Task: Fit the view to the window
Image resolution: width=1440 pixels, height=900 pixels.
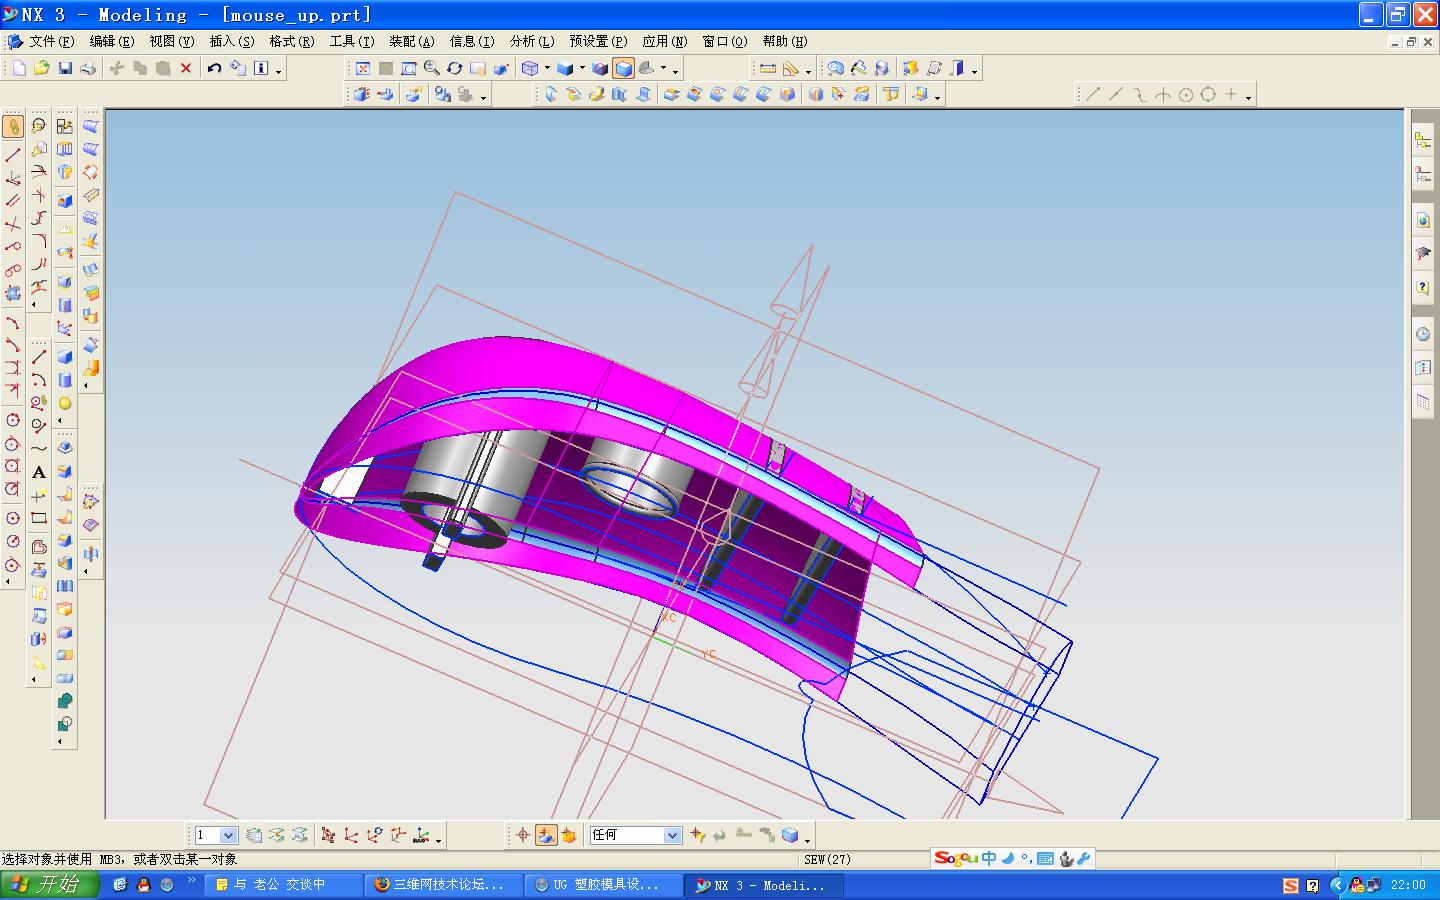Action: click(362, 68)
